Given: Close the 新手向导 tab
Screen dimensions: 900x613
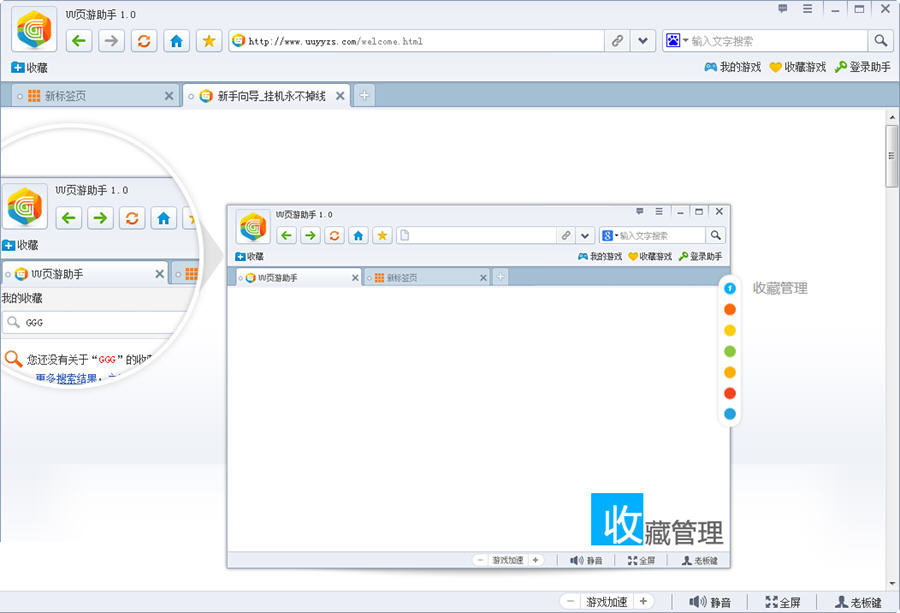Looking at the screenshot, I should point(340,96).
